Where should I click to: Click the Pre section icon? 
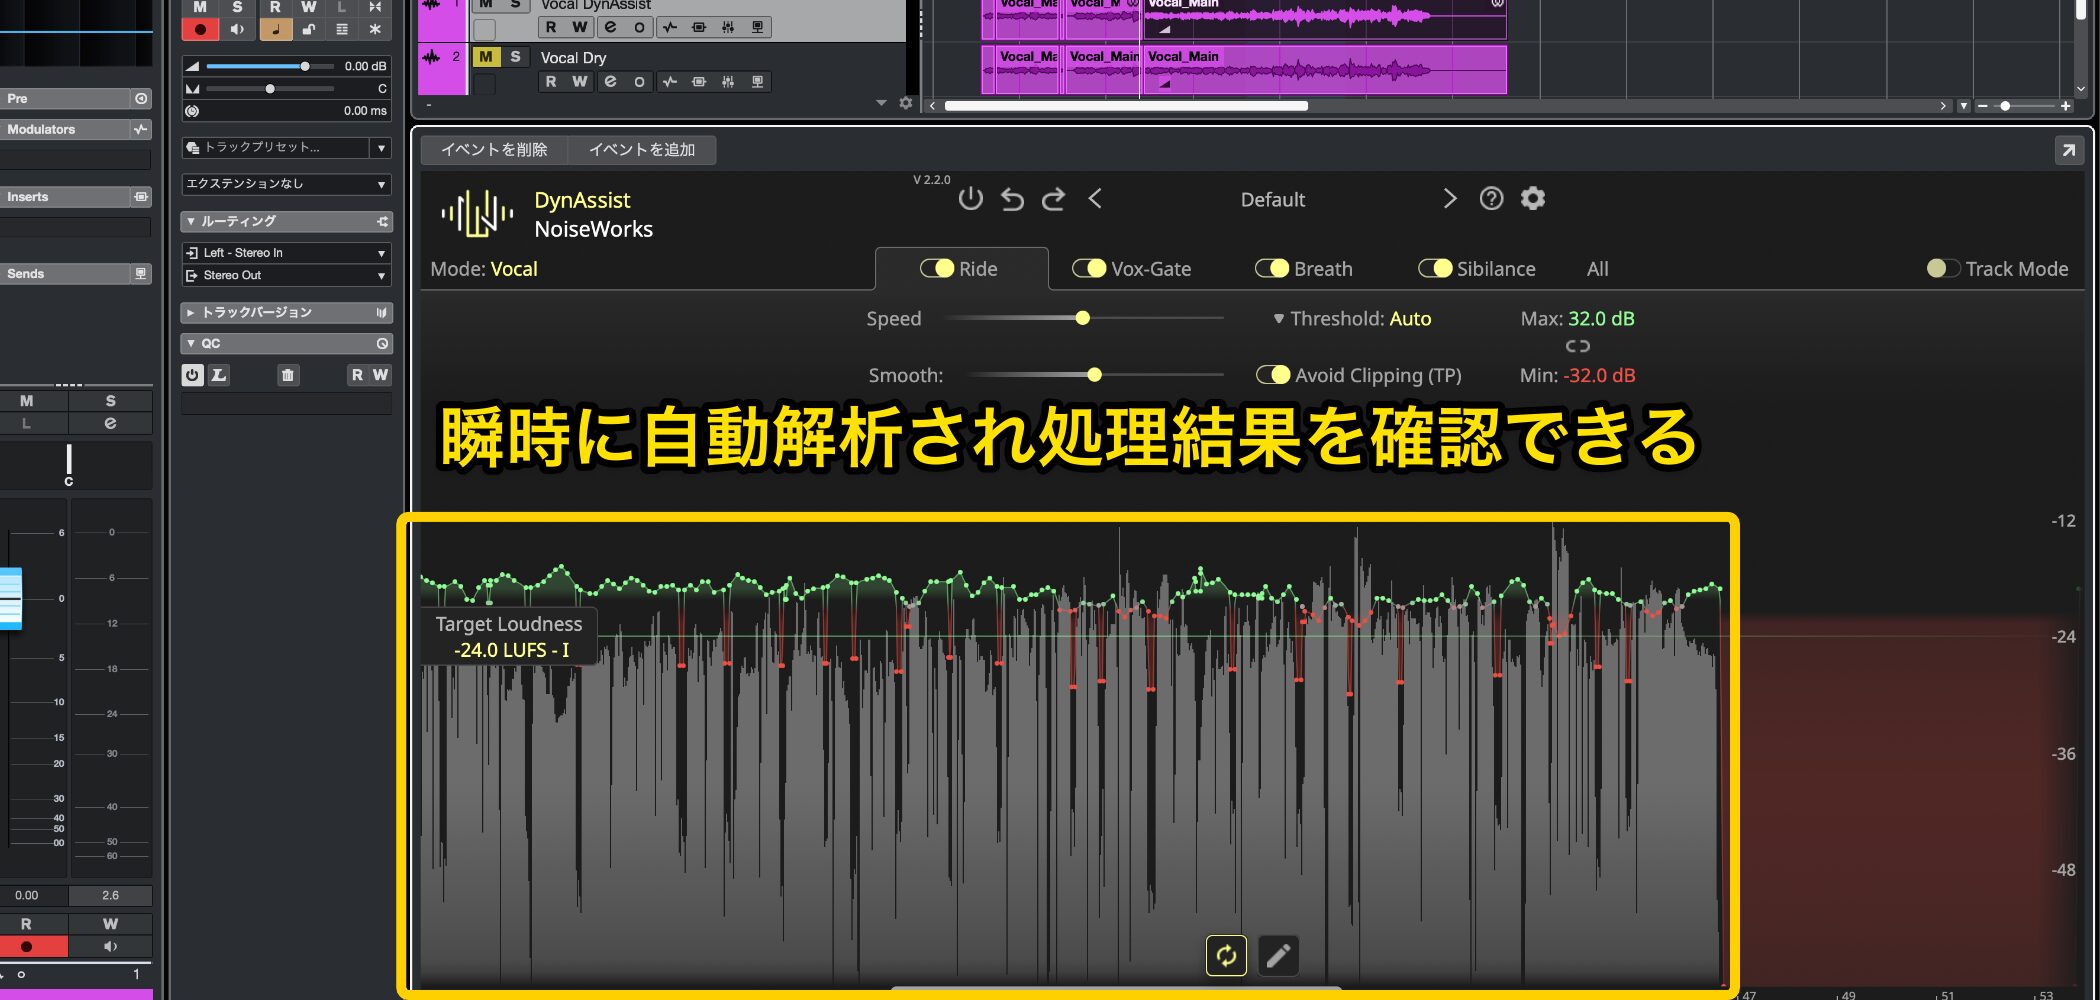click(x=141, y=99)
